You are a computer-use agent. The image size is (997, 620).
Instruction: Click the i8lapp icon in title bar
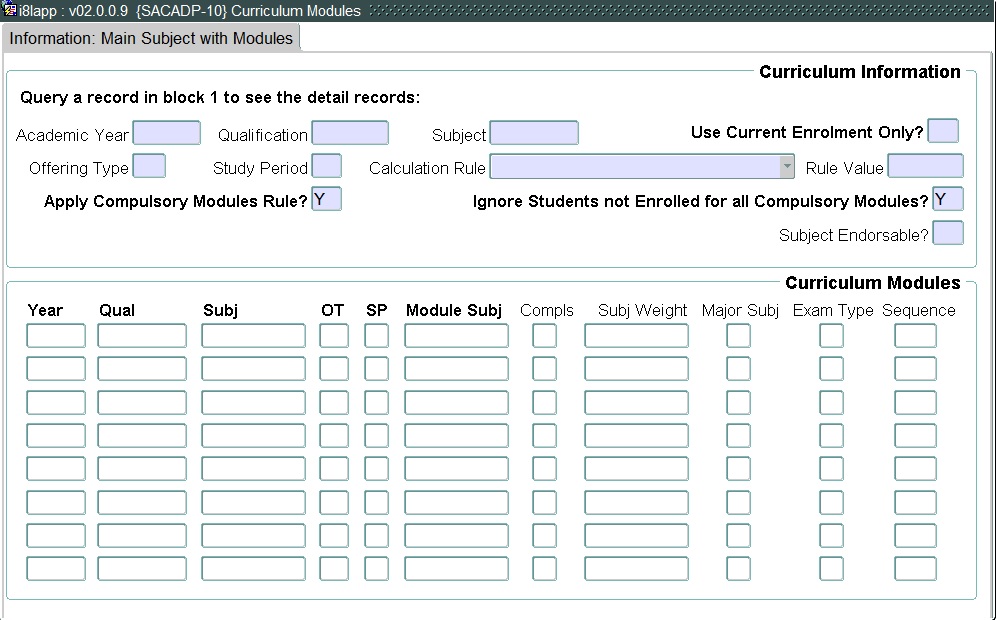pos(10,10)
